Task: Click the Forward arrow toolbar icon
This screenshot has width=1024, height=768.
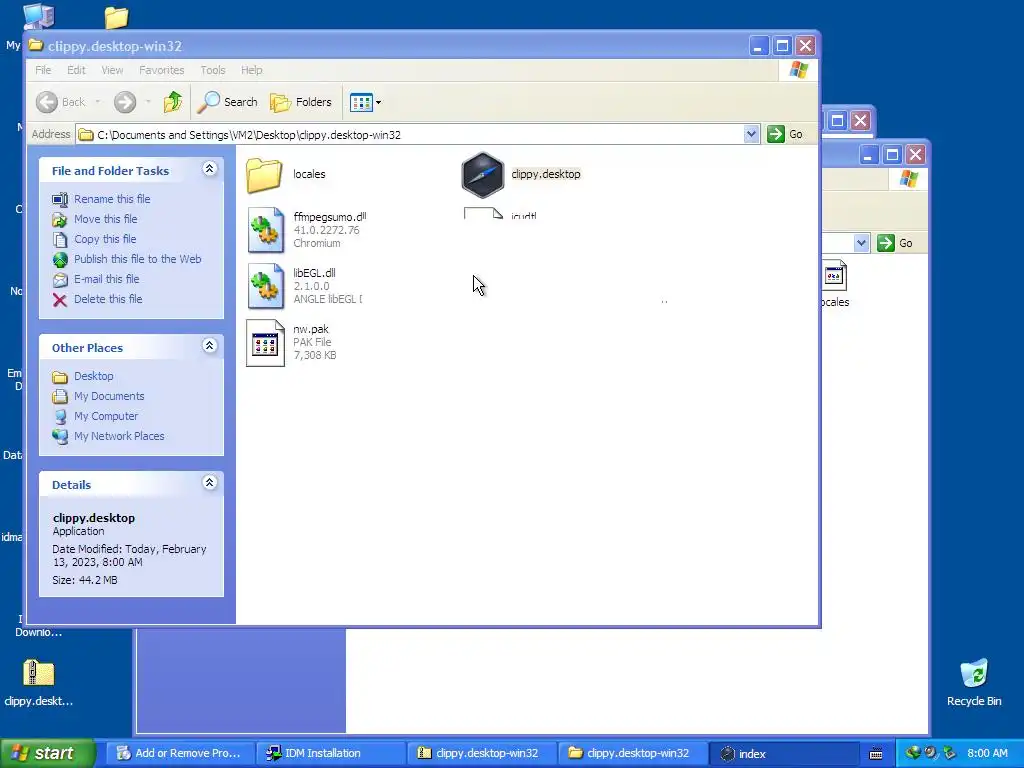Action: coord(125,102)
